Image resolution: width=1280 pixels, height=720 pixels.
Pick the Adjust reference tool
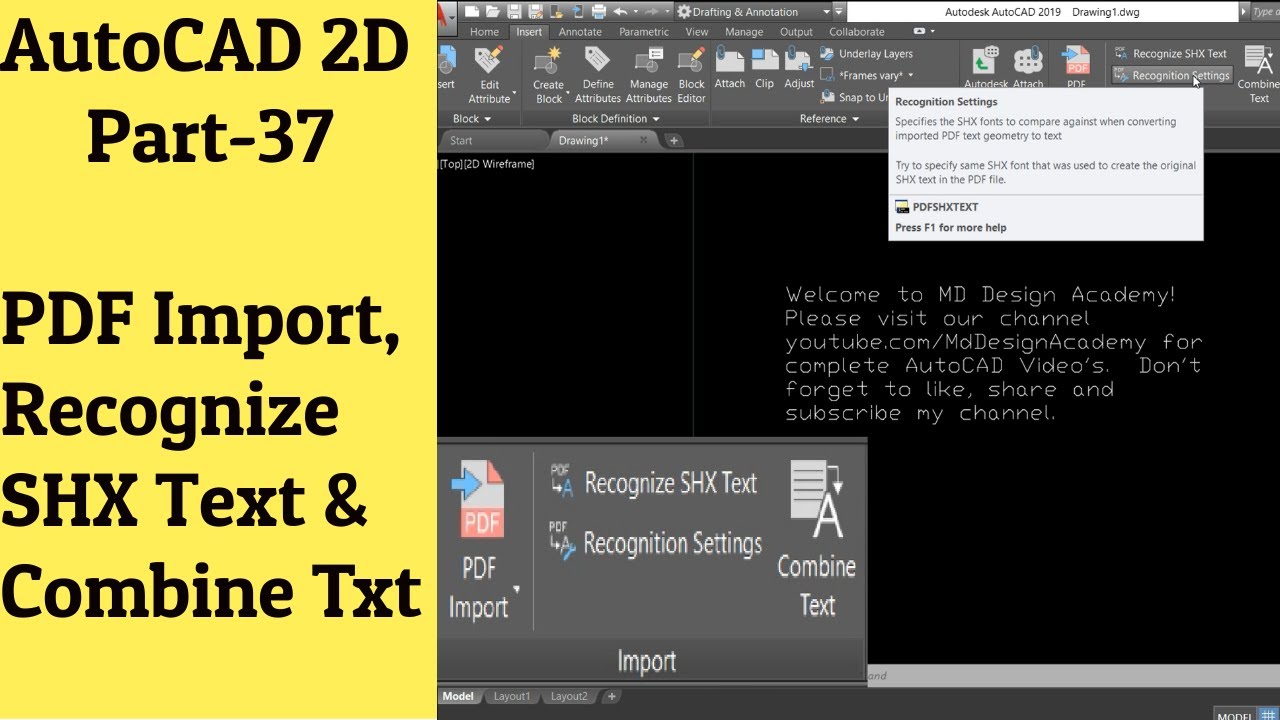pyautogui.click(x=799, y=69)
